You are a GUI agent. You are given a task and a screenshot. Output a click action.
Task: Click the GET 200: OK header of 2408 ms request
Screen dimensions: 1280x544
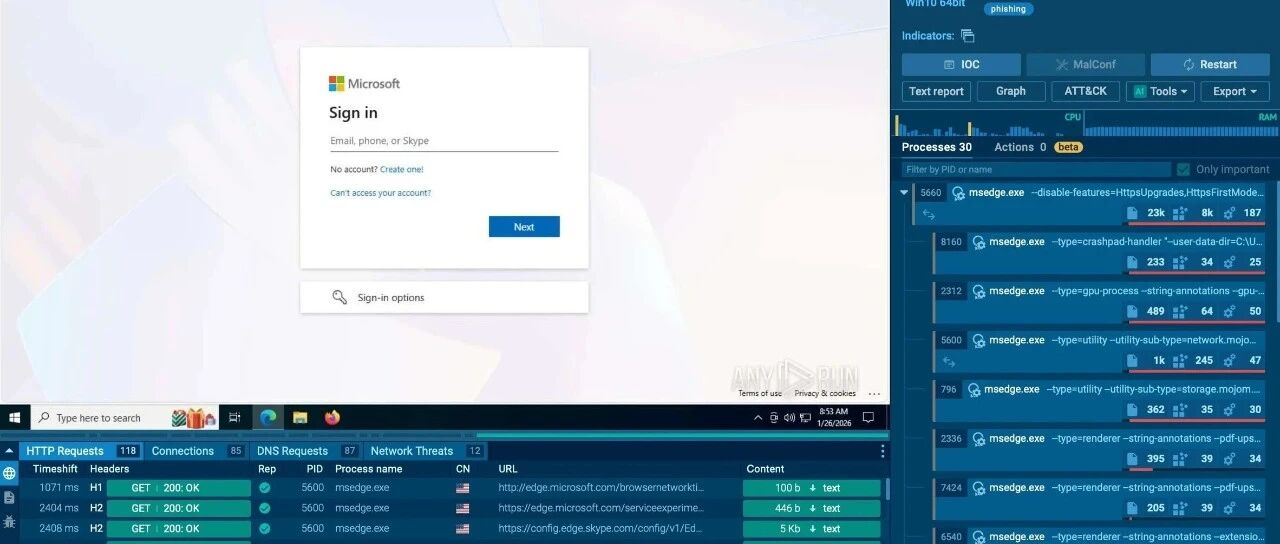click(x=178, y=528)
